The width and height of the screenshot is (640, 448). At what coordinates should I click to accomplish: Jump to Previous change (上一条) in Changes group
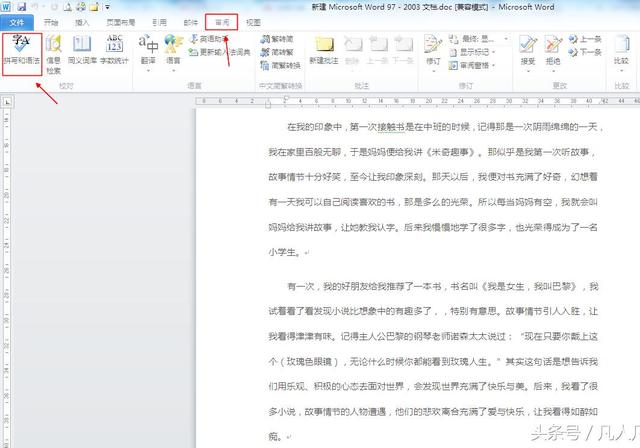point(585,39)
